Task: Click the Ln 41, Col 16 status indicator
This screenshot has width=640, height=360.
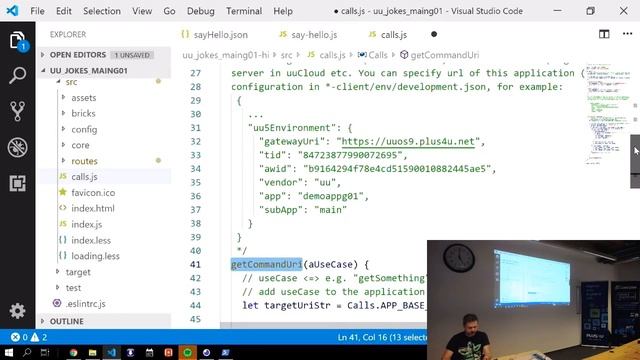Action: point(382,338)
